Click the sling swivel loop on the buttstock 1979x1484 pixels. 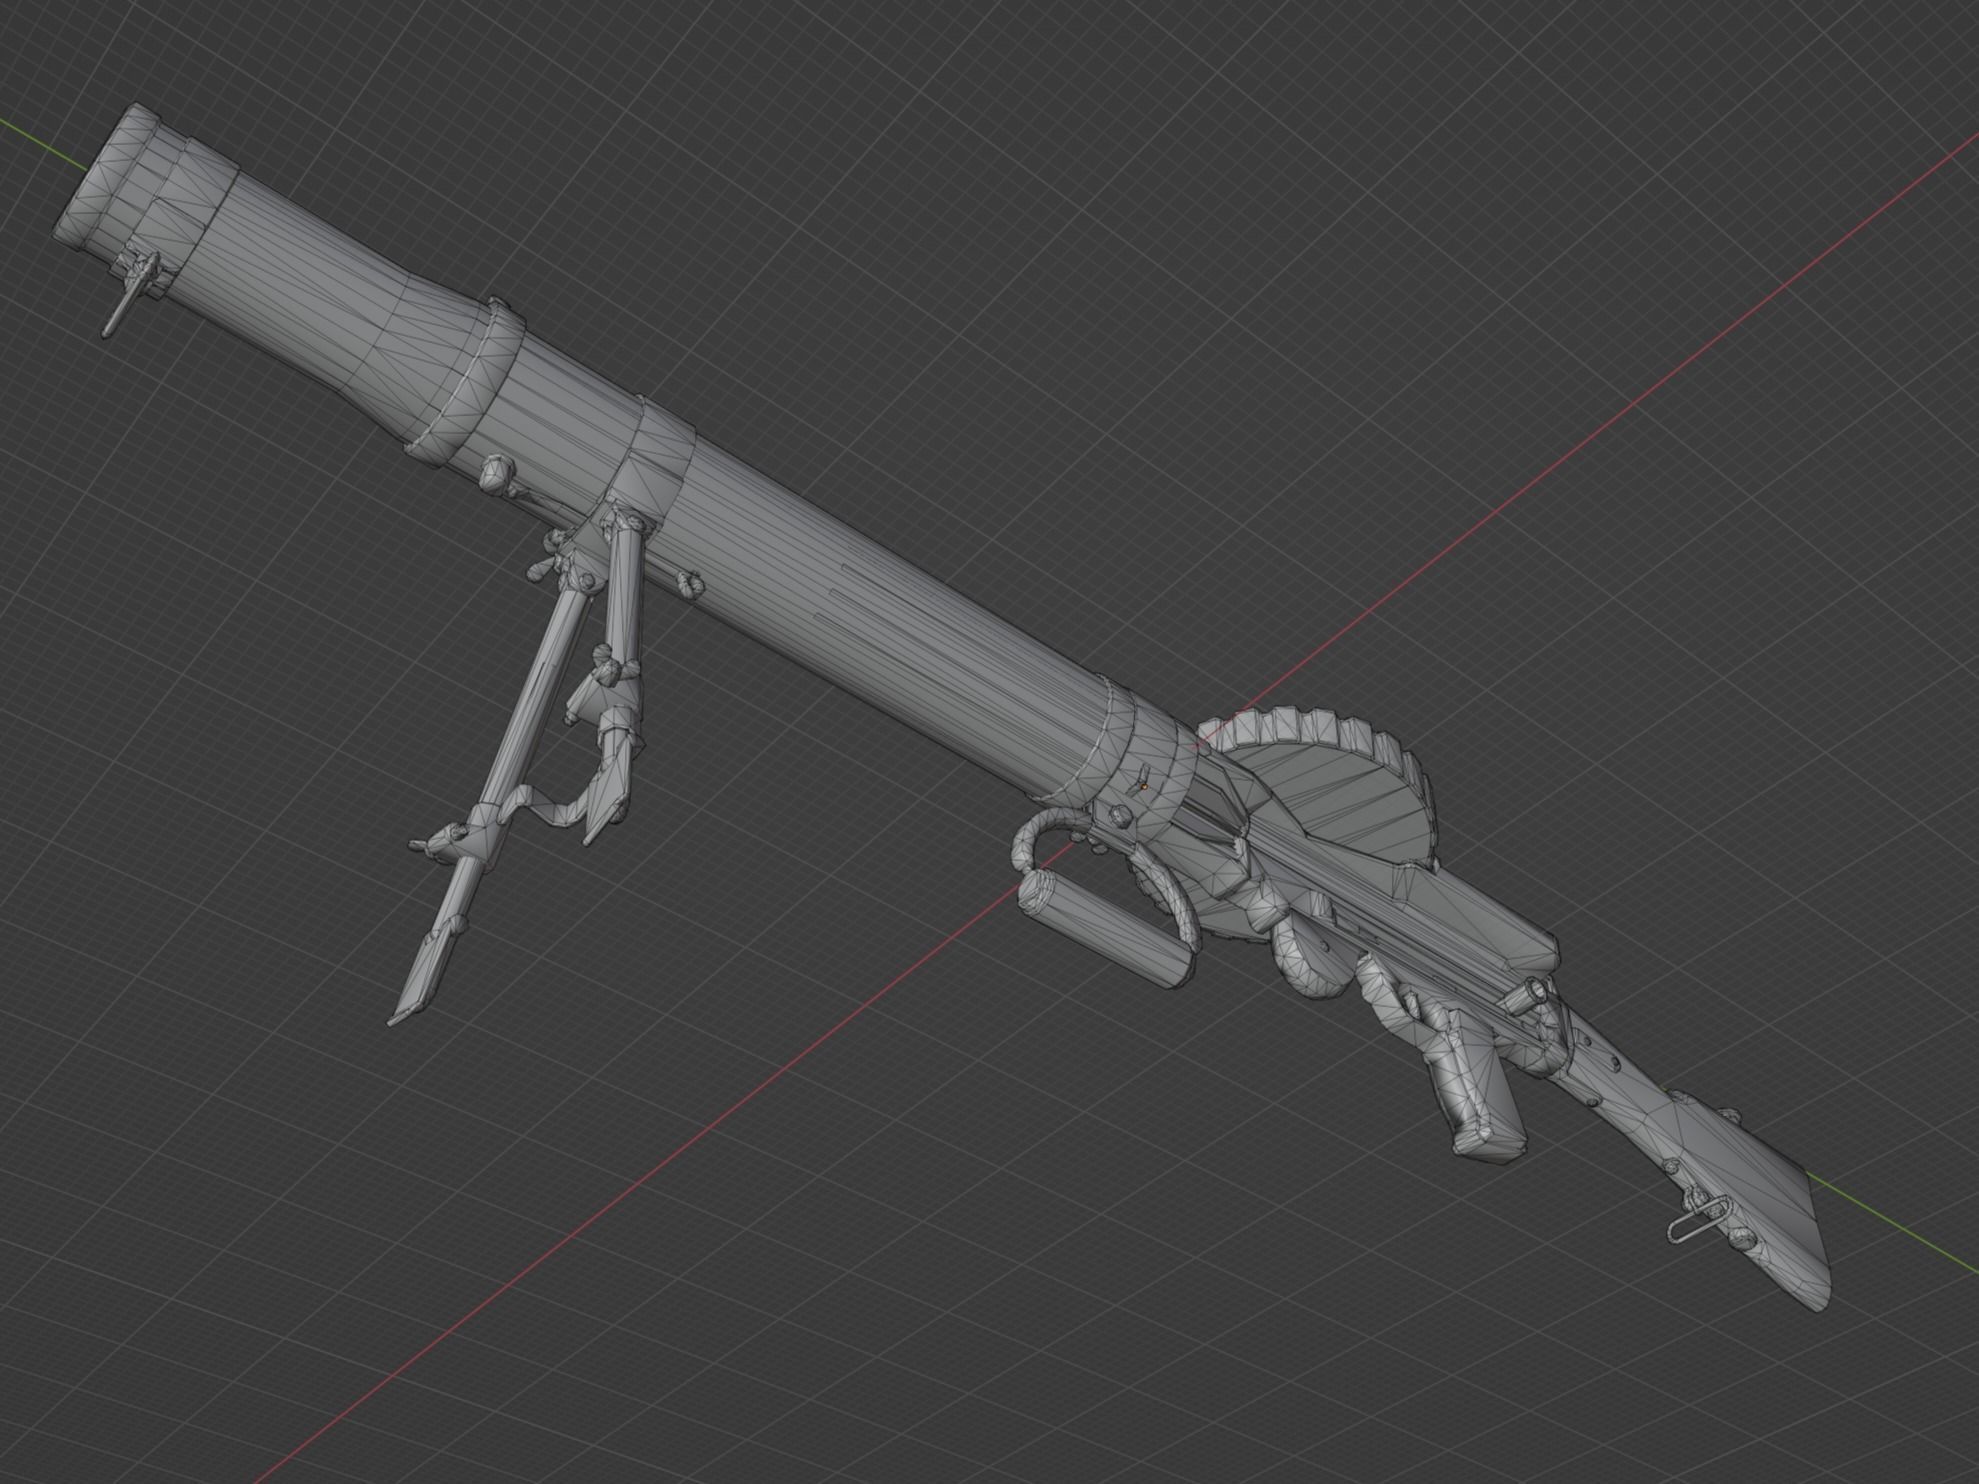click(1698, 1222)
